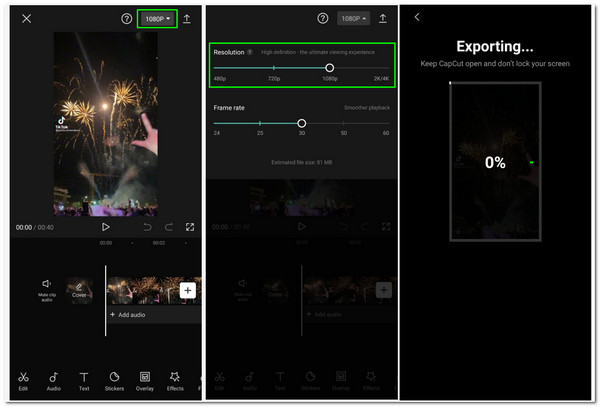Open the Stickers tool
The height and width of the screenshot is (407, 600).
click(114, 380)
